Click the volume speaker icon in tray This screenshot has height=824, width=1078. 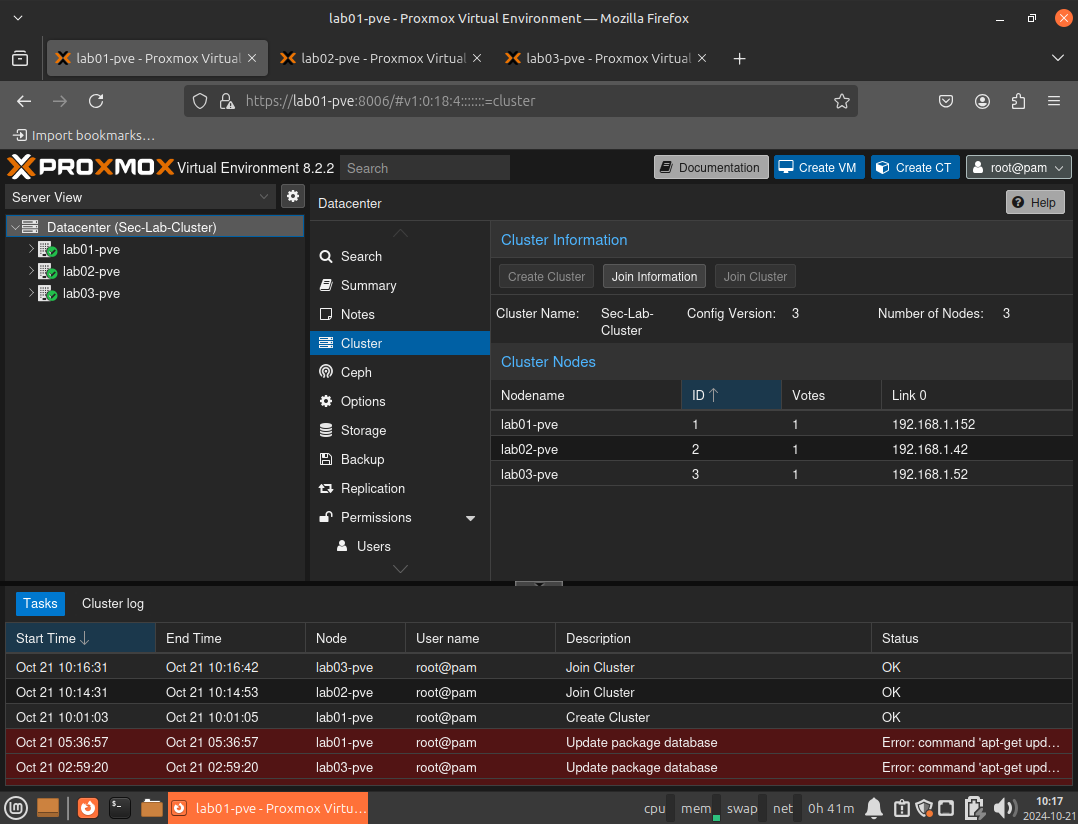coord(1004,808)
